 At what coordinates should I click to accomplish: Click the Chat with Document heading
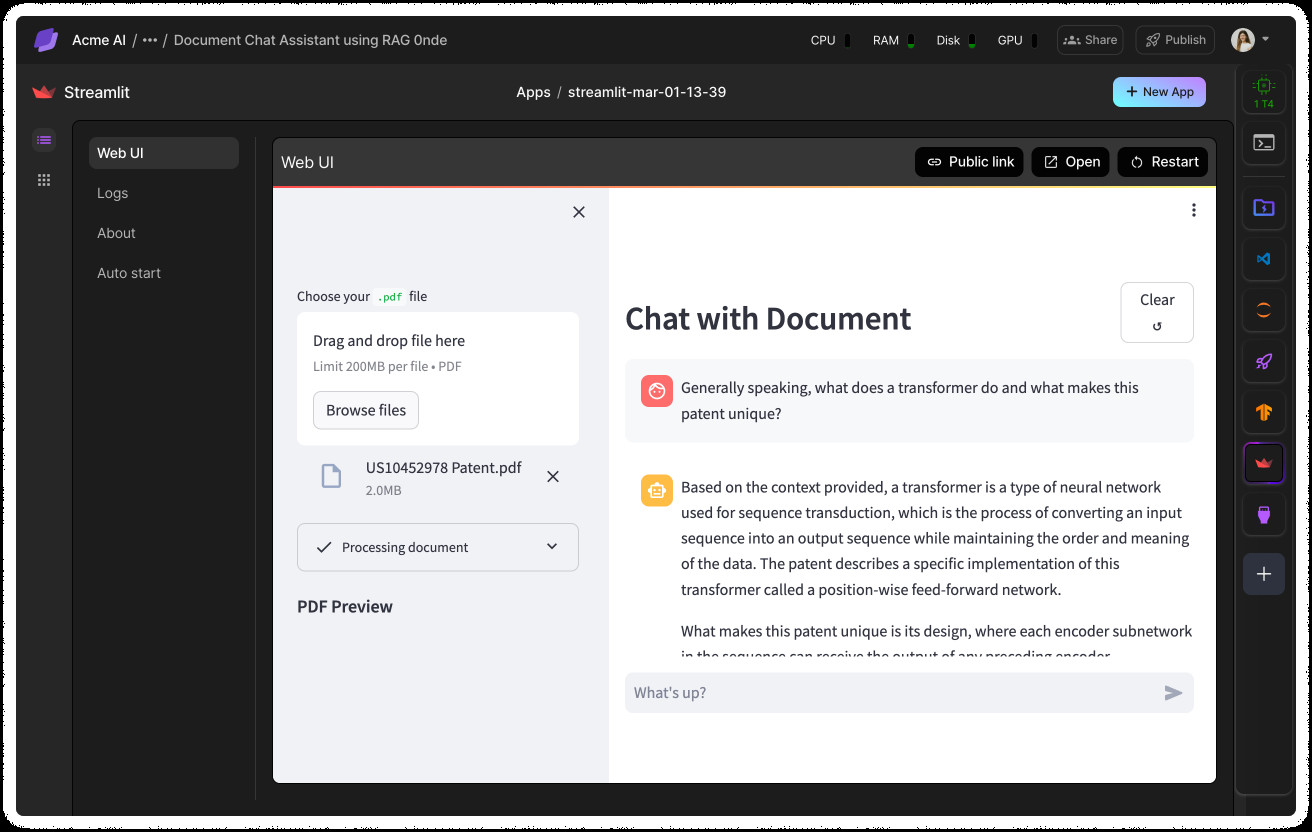768,318
